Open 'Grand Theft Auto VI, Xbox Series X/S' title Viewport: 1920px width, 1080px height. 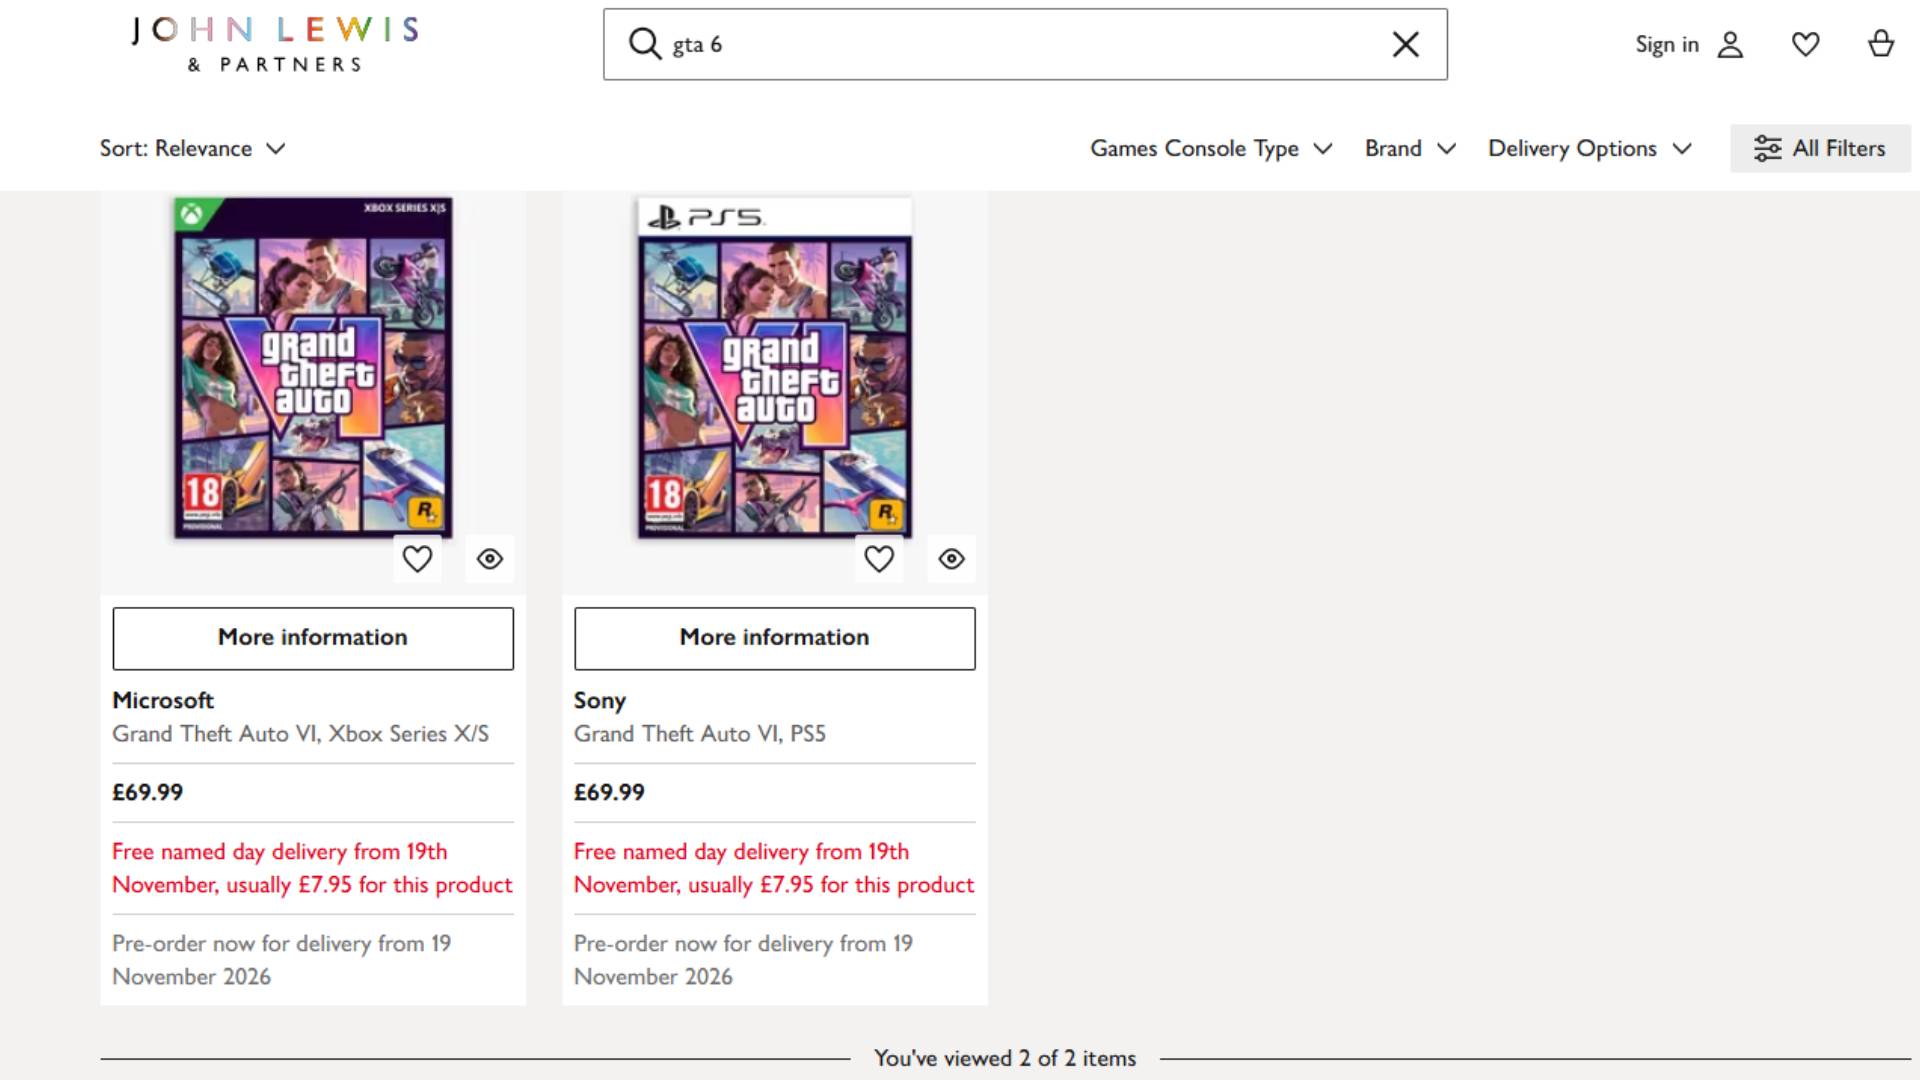(300, 734)
